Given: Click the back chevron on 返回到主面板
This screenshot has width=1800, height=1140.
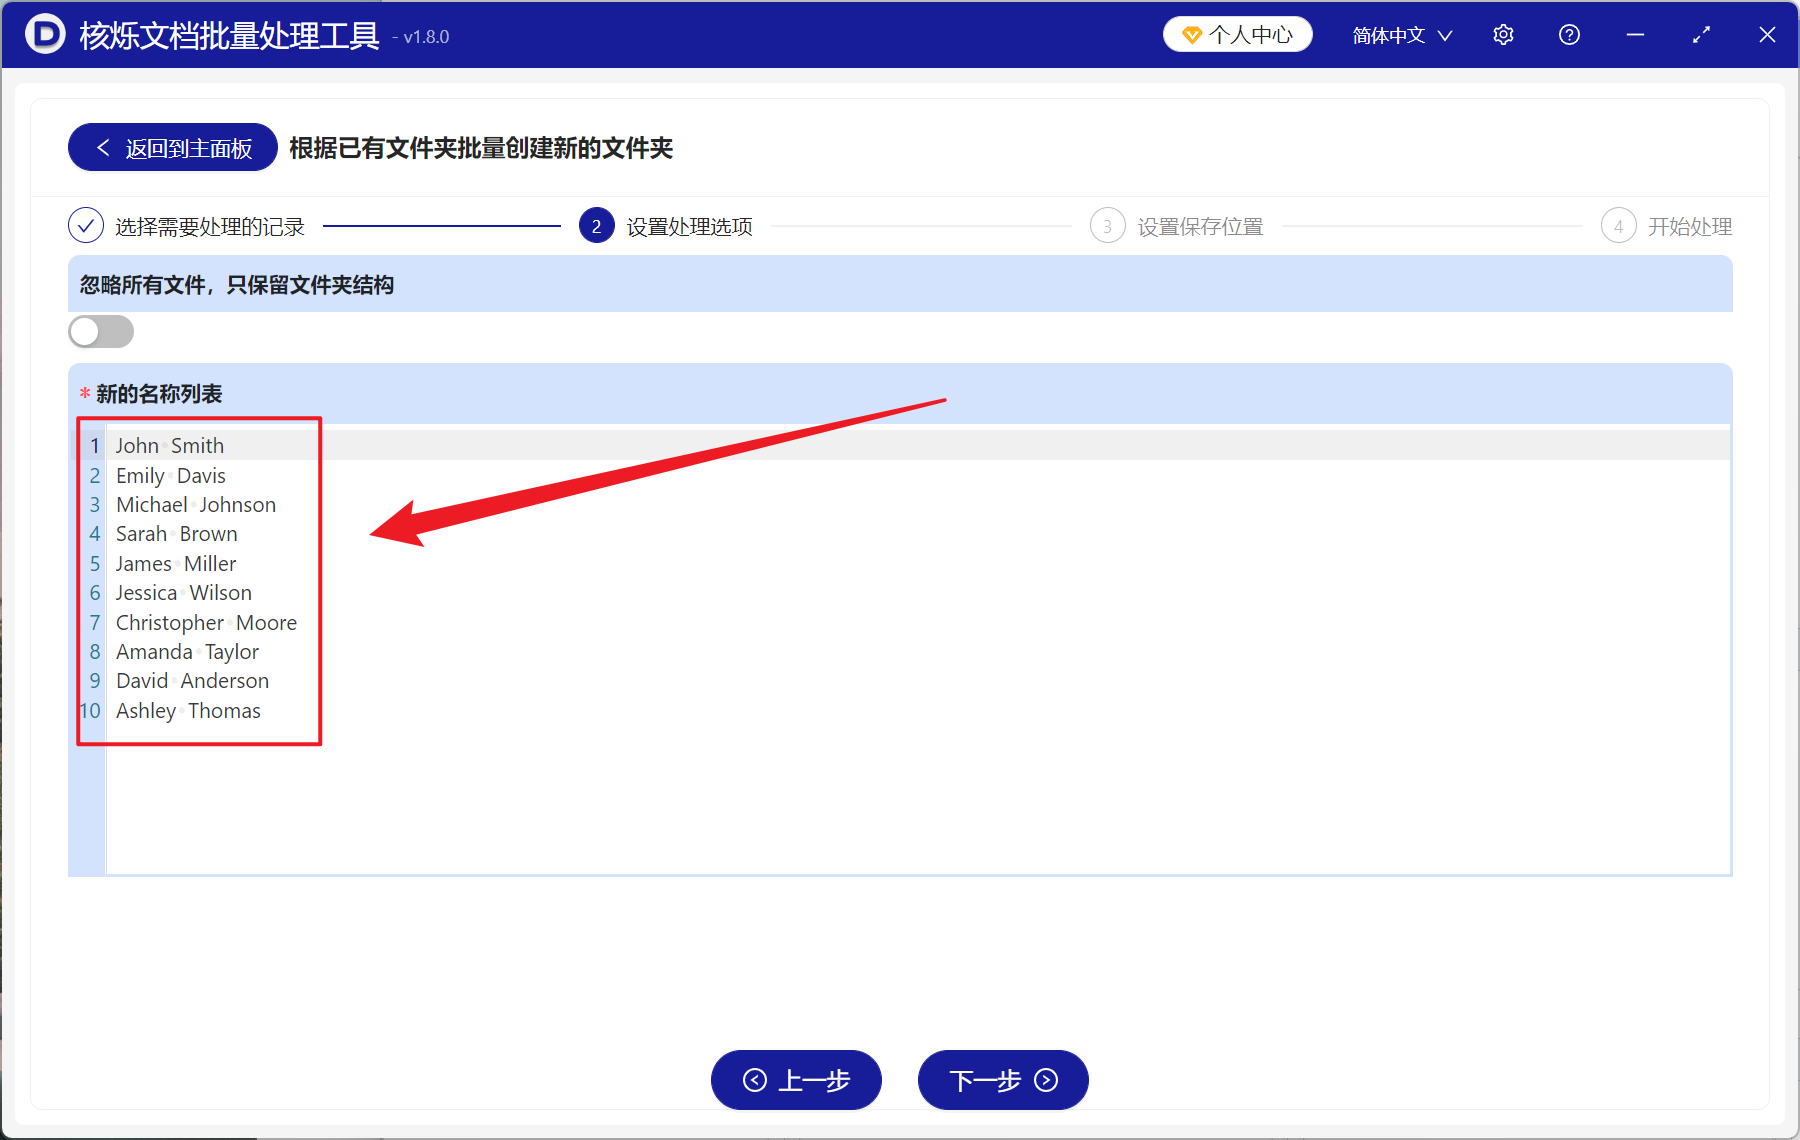Looking at the screenshot, I should tap(103, 147).
